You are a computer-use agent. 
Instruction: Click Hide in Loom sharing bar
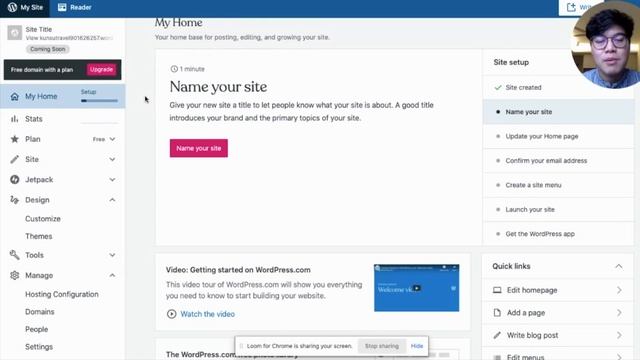[x=417, y=346]
